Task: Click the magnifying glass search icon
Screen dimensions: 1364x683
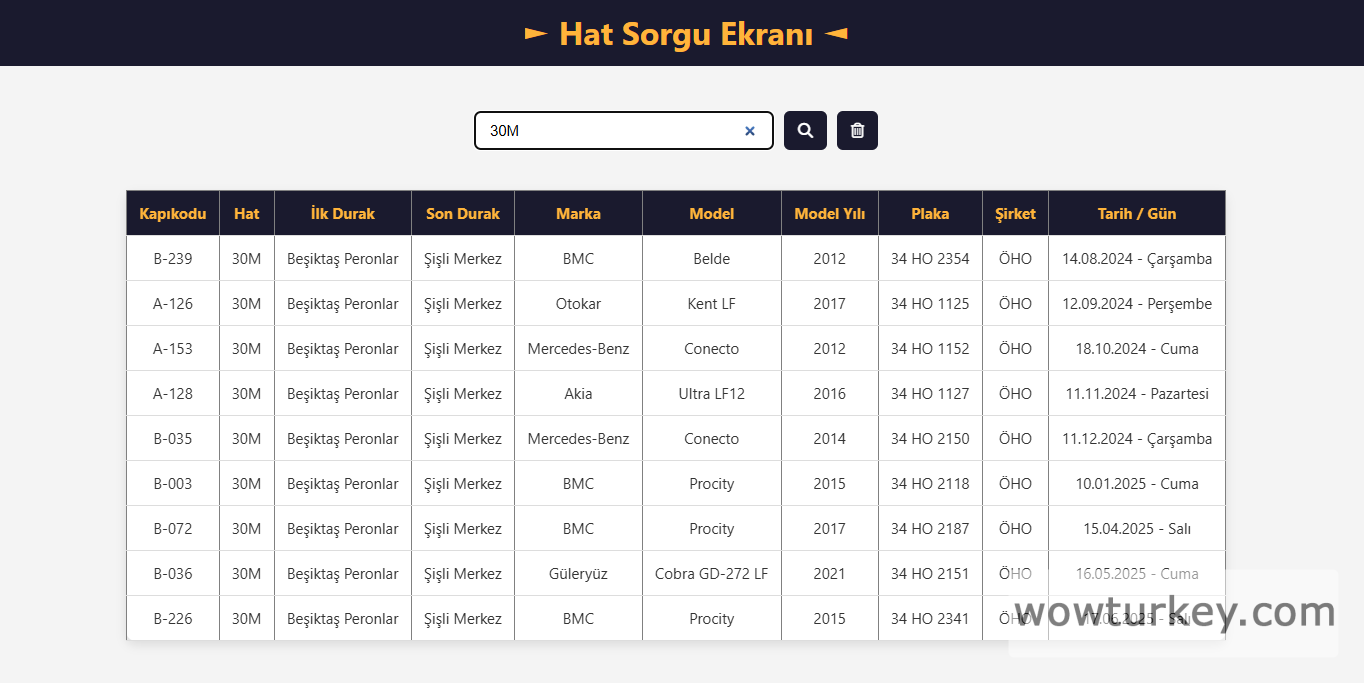Action: coord(805,130)
